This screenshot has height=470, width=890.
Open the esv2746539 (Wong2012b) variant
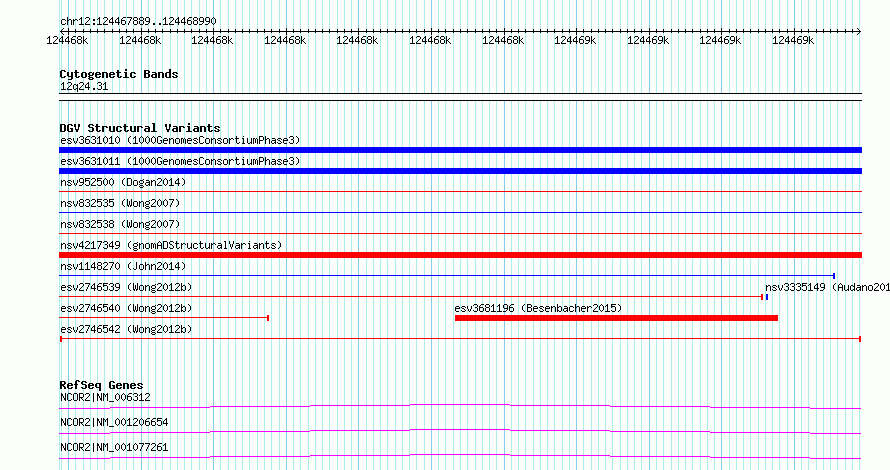tap(126, 287)
